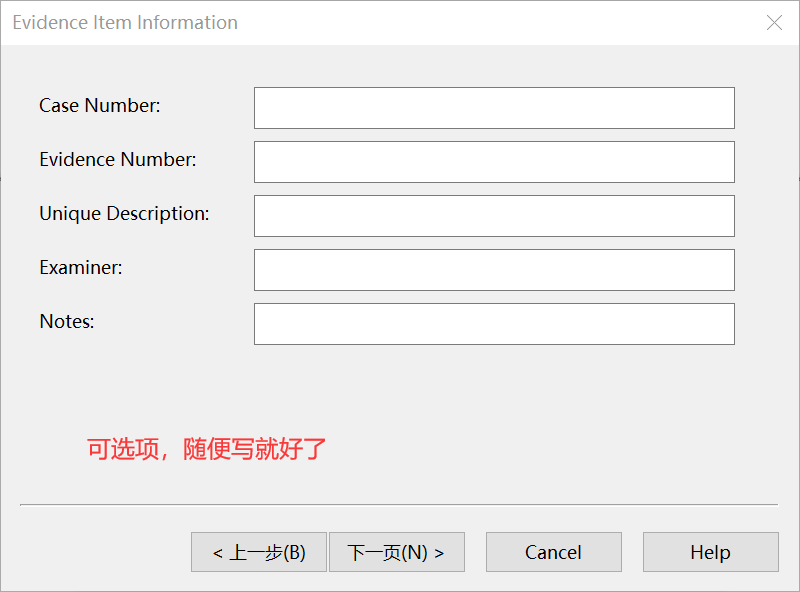Focus the Evidence Number text box
The height and width of the screenshot is (592, 800).
coord(494,162)
